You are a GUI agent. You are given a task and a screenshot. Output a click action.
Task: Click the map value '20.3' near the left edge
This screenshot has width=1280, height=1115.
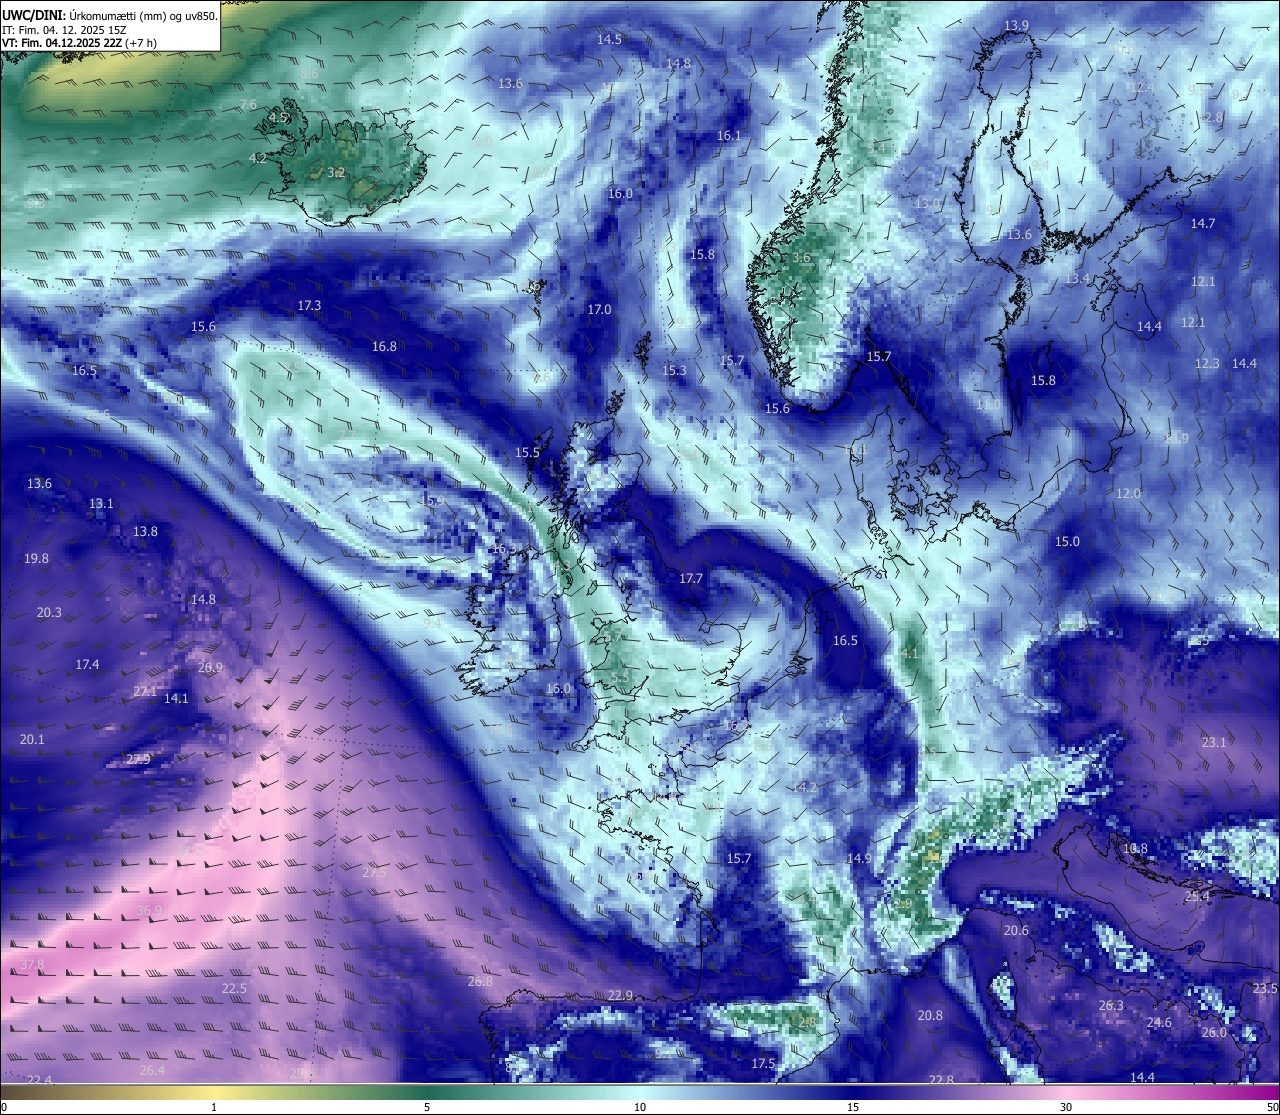(49, 613)
